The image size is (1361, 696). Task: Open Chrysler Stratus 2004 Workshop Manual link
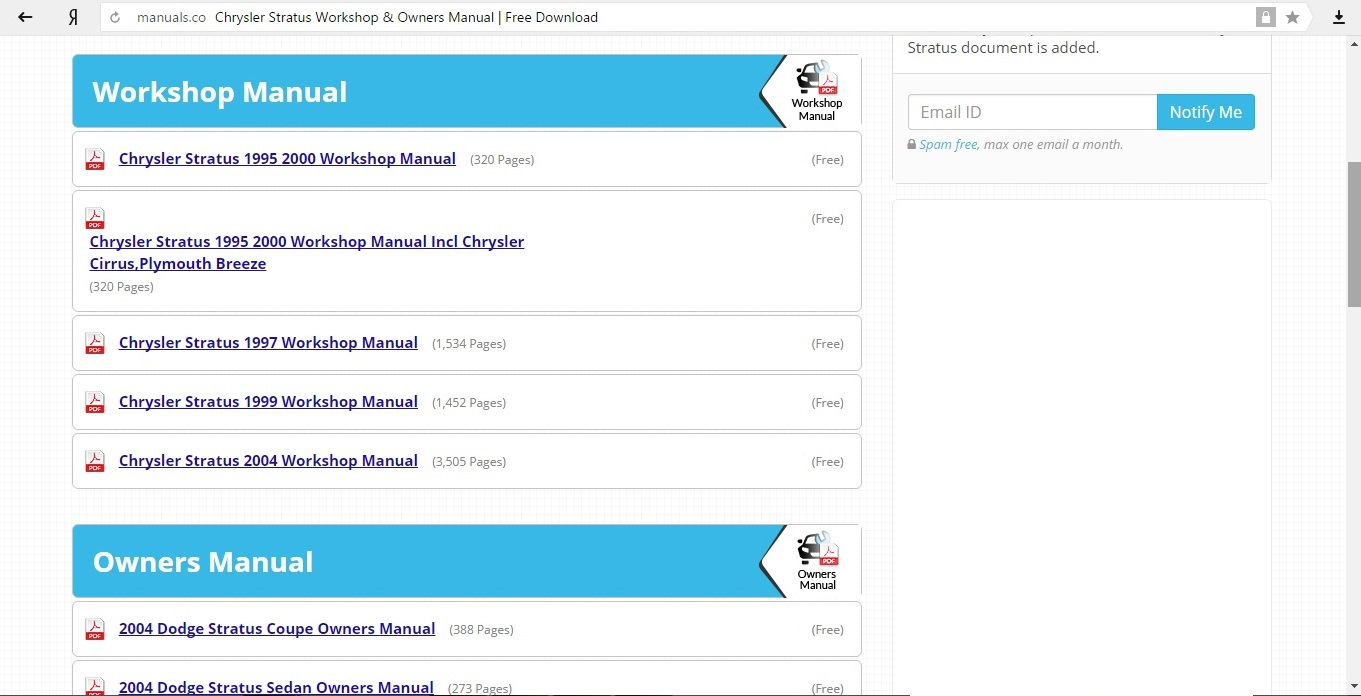click(x=268, y=460)
